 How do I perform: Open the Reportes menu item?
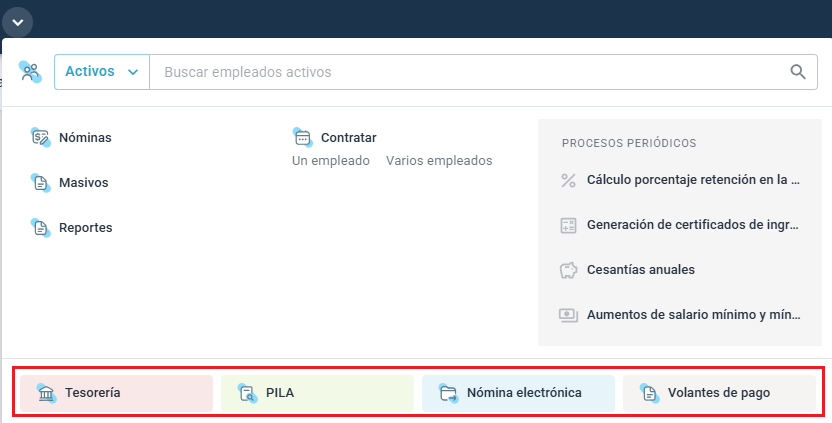[85, 228]
